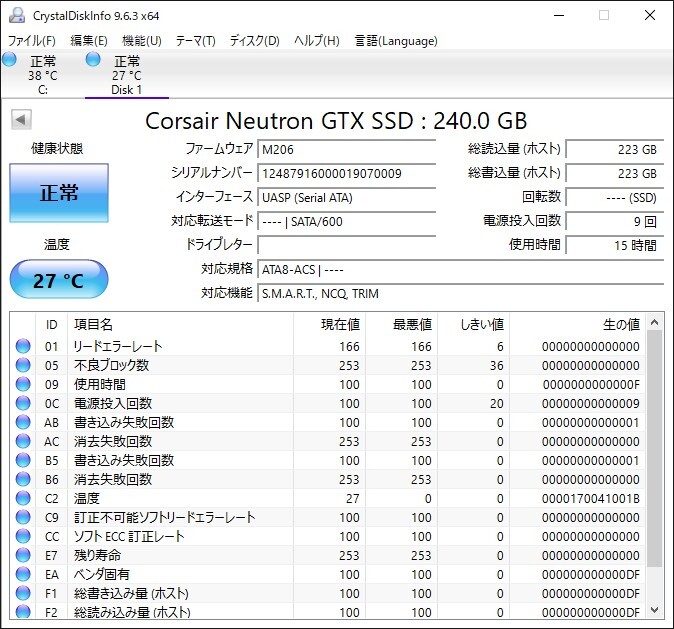The width and height of the screenshot is (674, 629).
Task: Click the しきい値 column header
Action: pyautogui.click(x=474, y=324)
